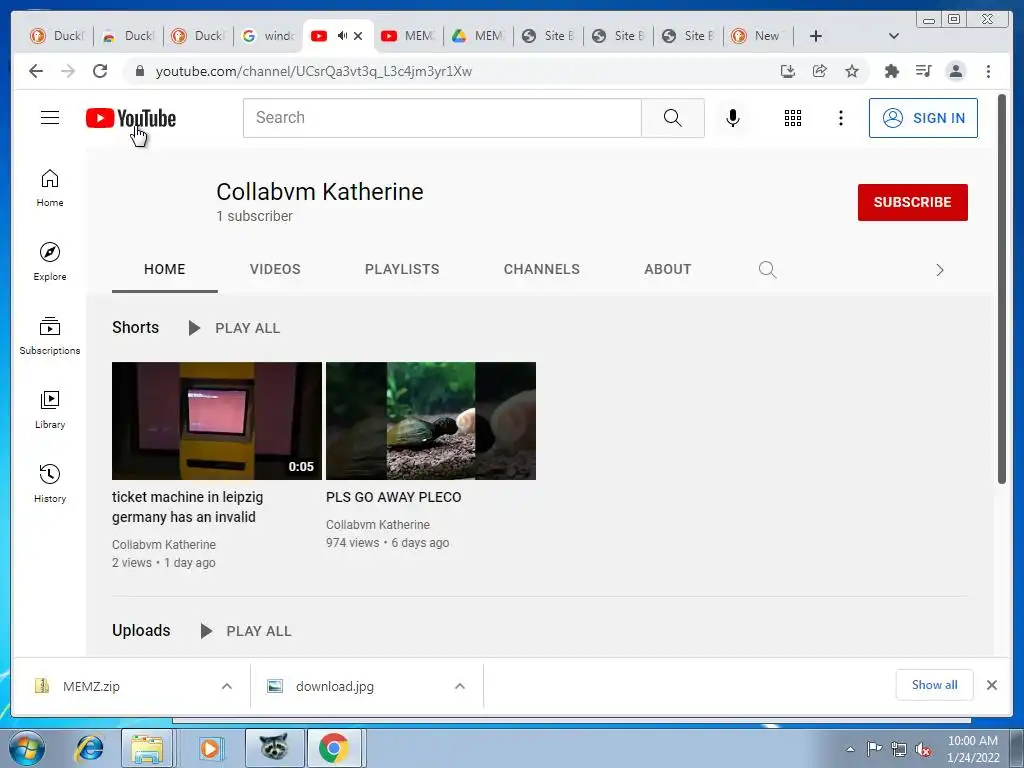Click the YouTube logo
The height and width of the screenshot is (768, 1024).
(x=131, y=118)
